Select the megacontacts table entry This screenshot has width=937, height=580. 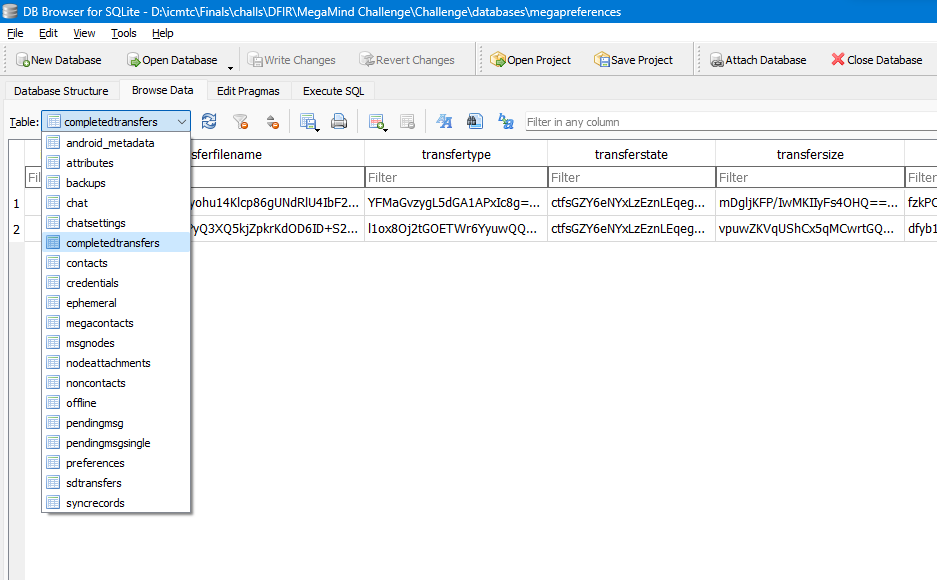point(116,323)
